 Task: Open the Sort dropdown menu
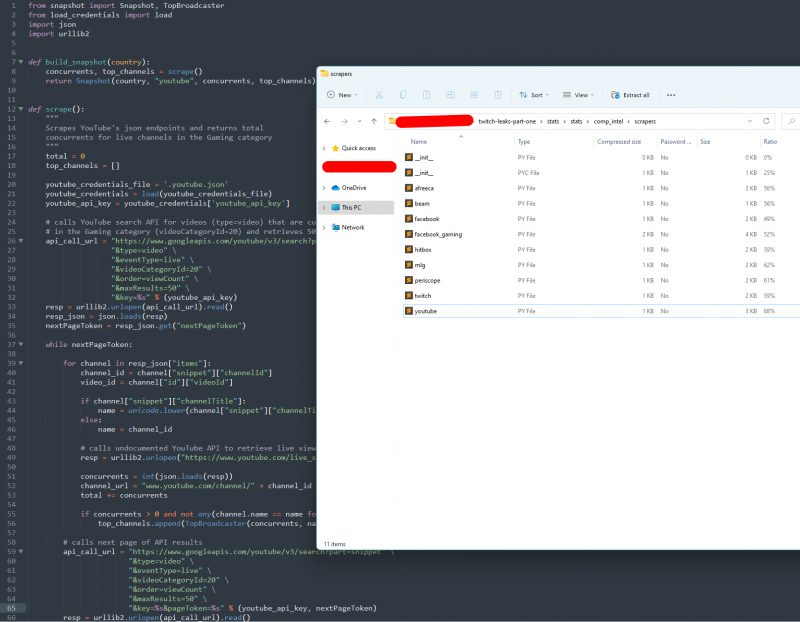pos(533,95)
